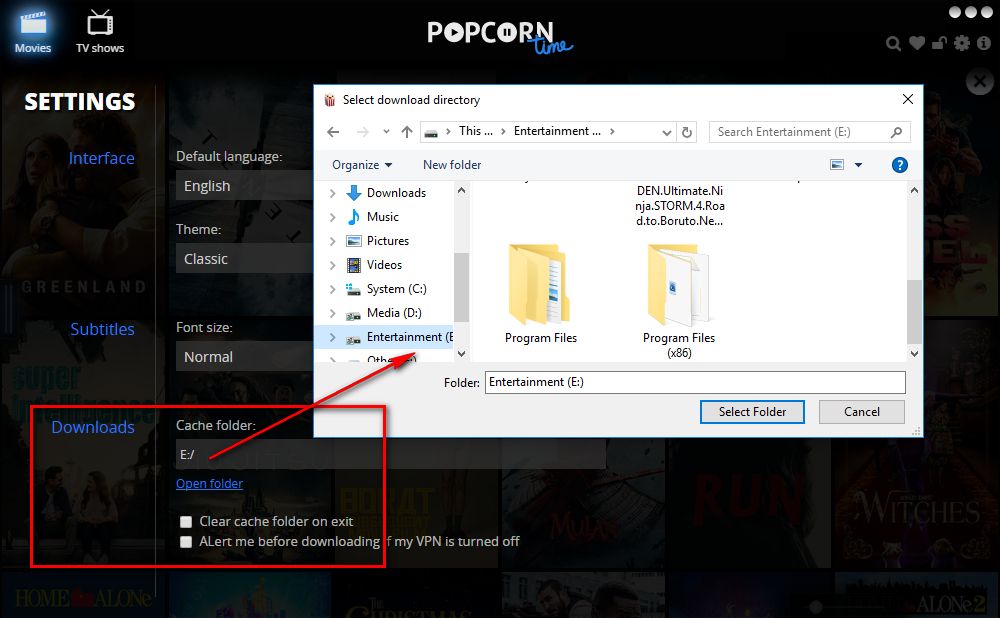Select Music in the navigation tree
The width and height of the screenshot is (1000, 618).
click(383, 217)
